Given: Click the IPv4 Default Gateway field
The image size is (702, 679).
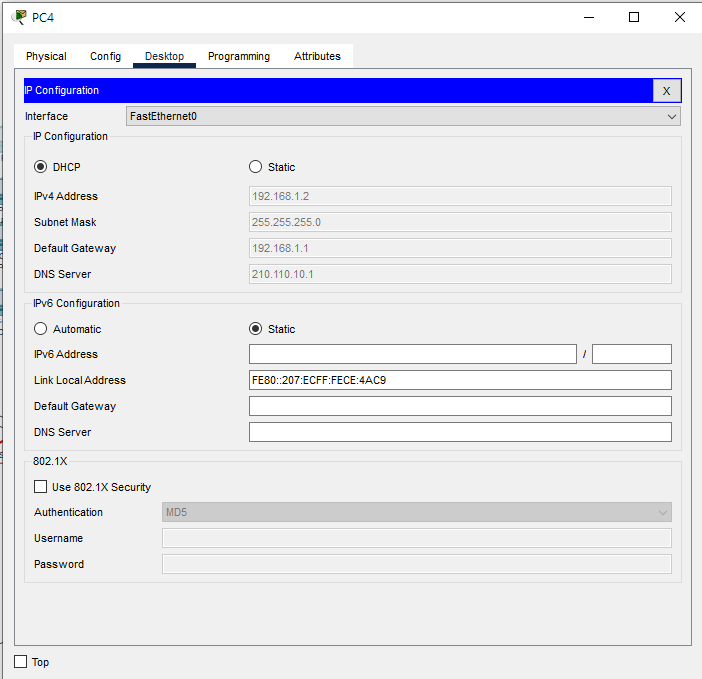Looking at the screenshot, I should coord(460,248).
